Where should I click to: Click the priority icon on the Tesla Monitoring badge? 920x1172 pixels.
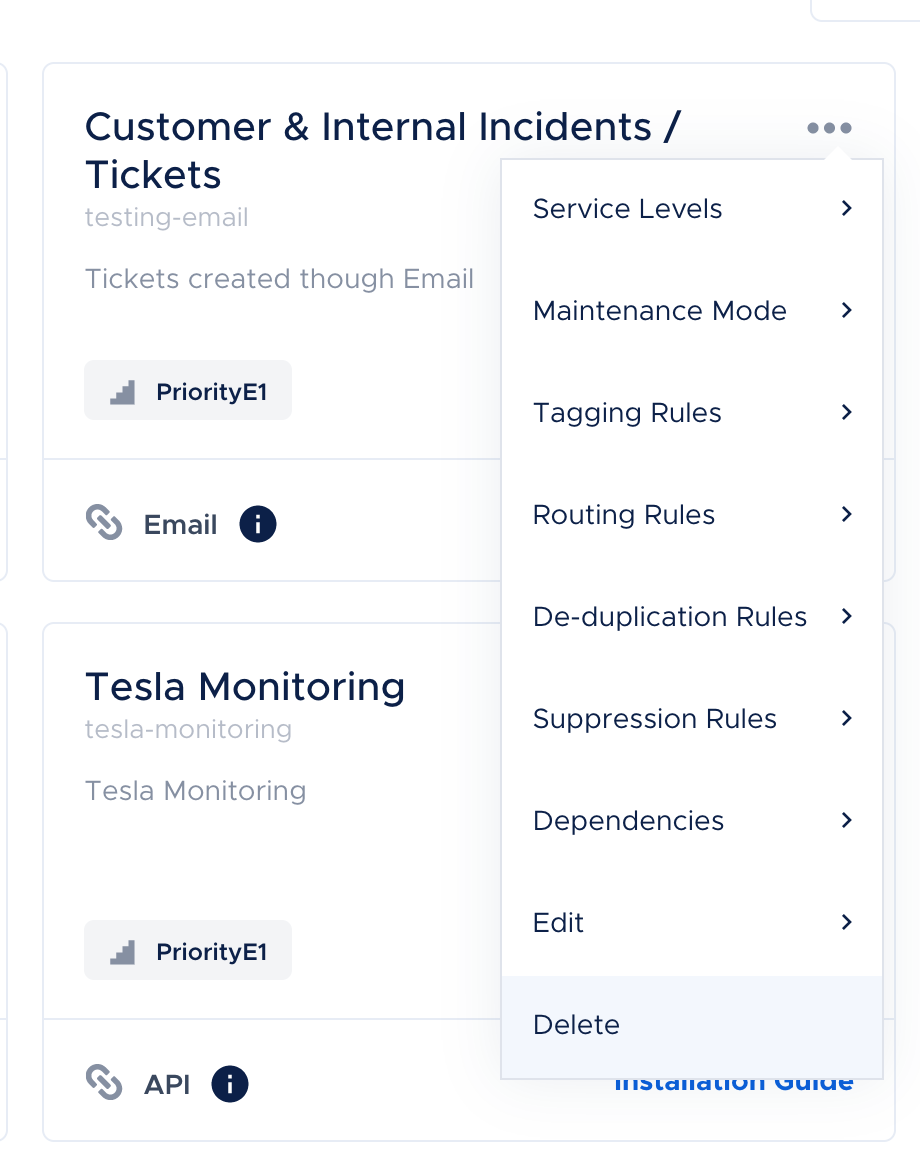[x=122, y=952]
